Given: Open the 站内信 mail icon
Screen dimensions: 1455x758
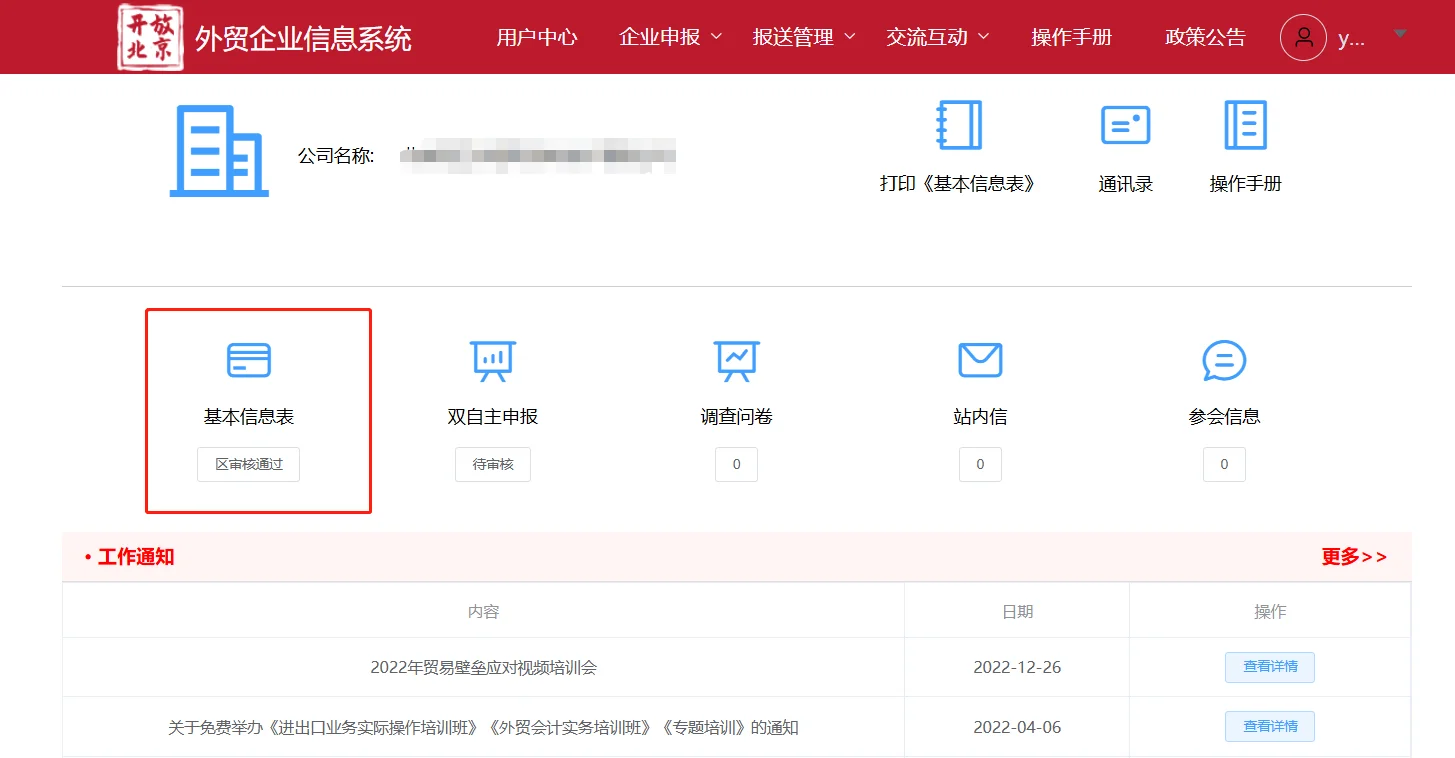Looking at the screenshot, I should click(979, 359).
